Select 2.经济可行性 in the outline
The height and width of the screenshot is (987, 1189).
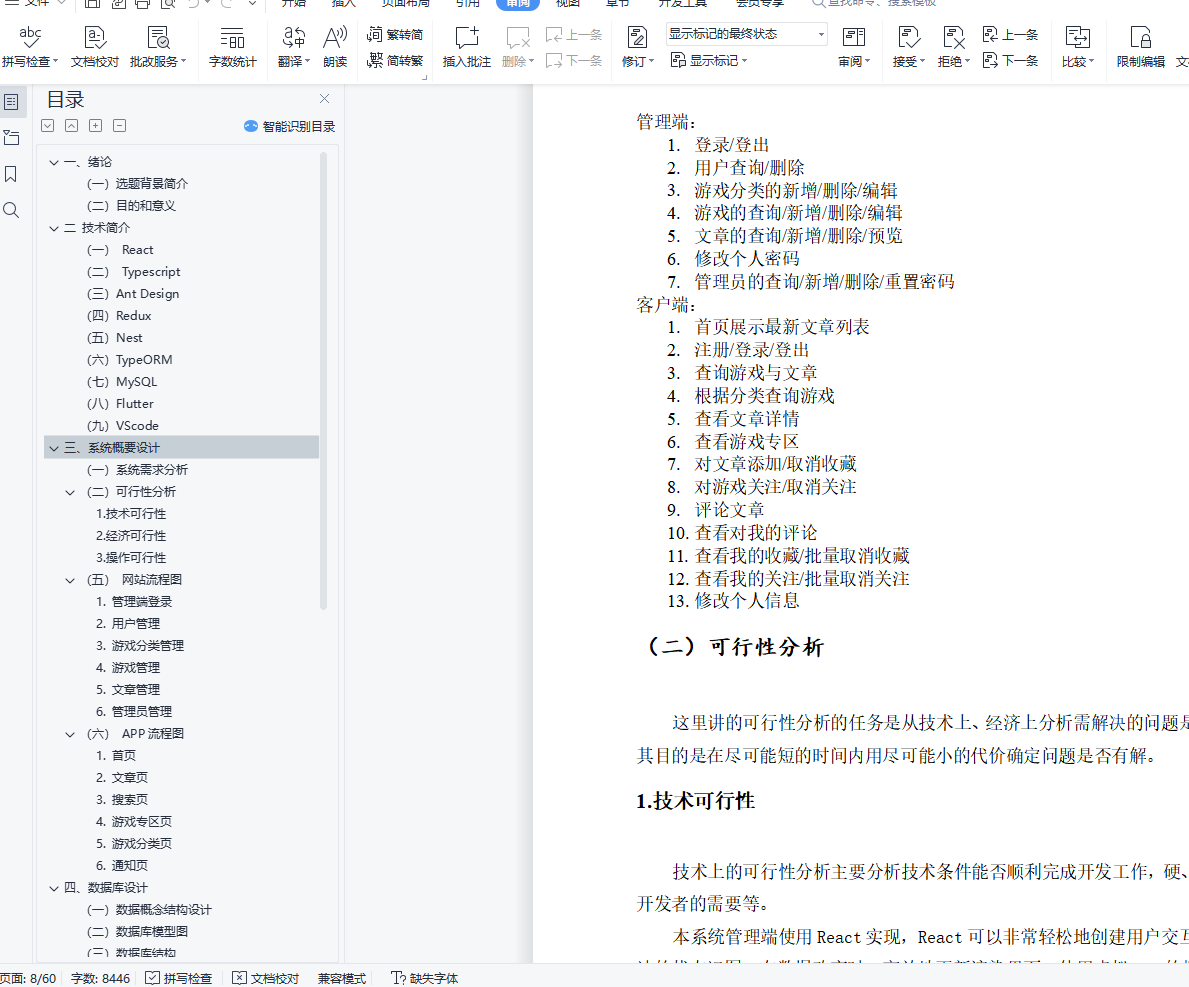[130, 535]
